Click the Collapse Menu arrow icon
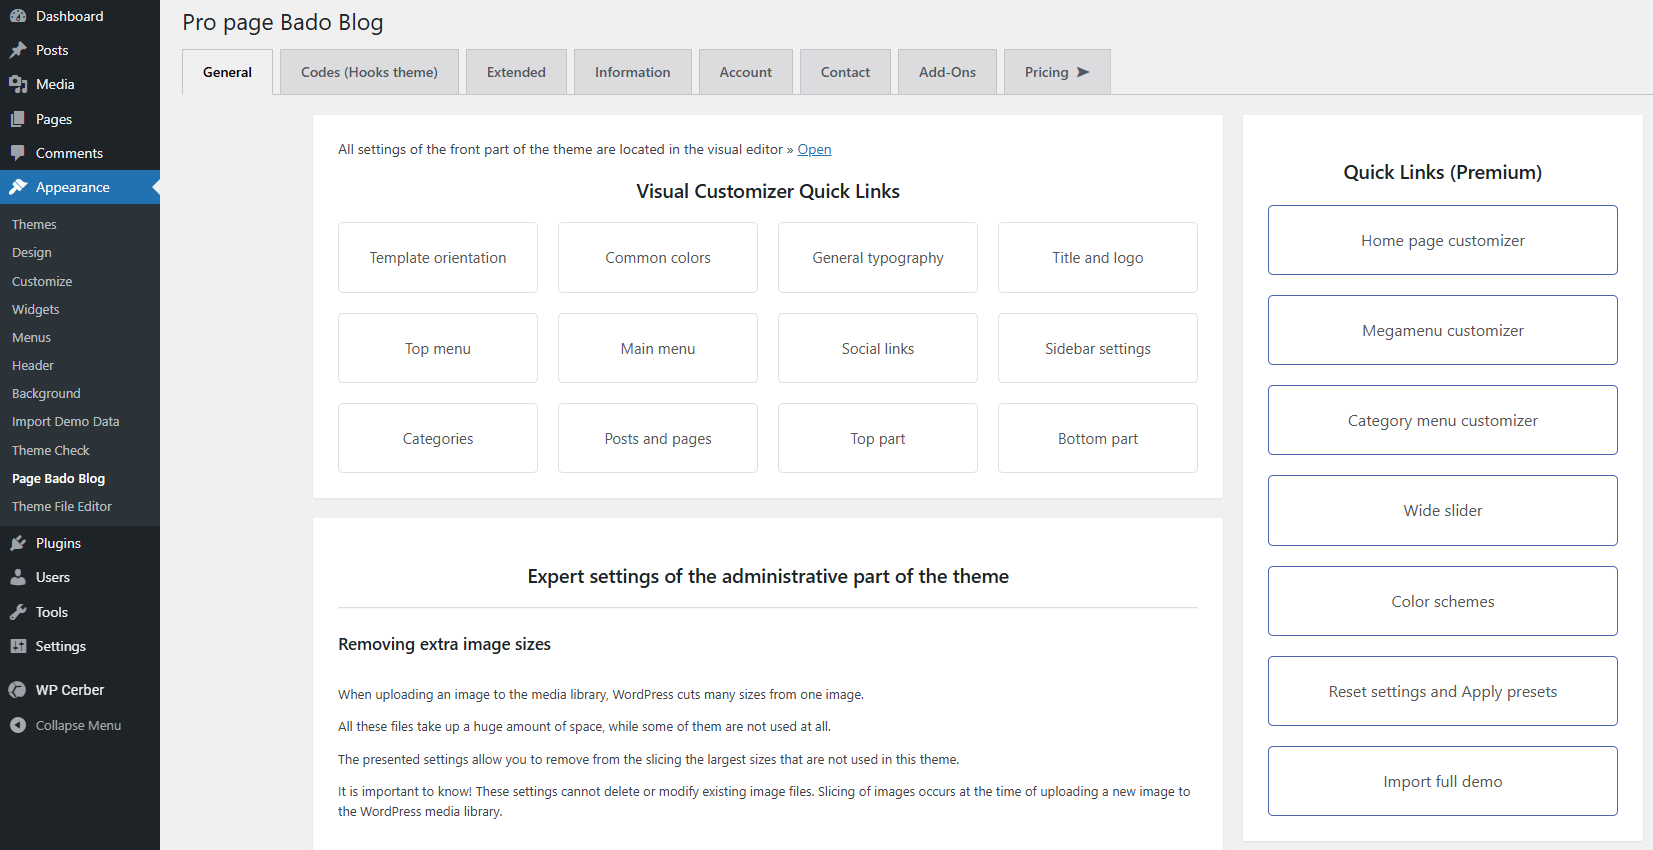Viewport: 1653px width, 850px height. [x=18, y=725]
